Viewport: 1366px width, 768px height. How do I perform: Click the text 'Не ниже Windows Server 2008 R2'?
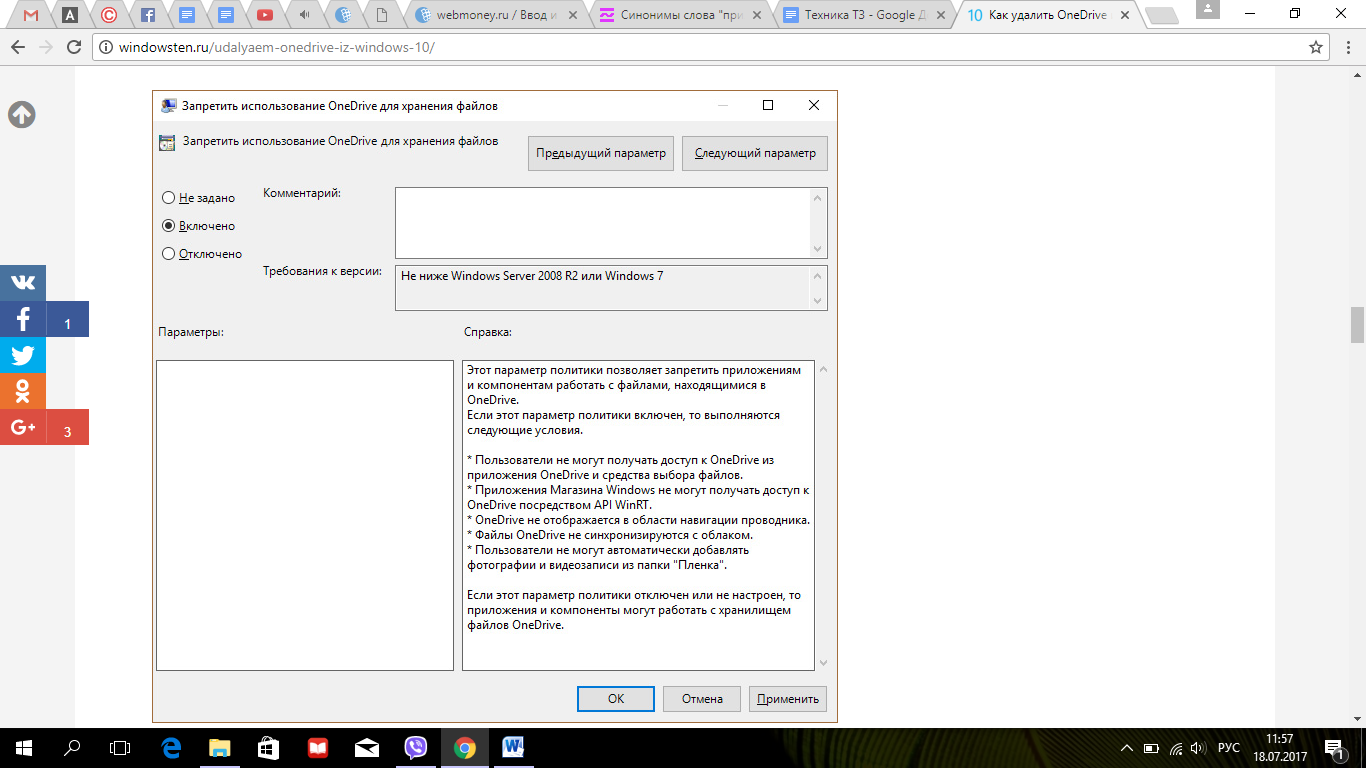(489, 276)
